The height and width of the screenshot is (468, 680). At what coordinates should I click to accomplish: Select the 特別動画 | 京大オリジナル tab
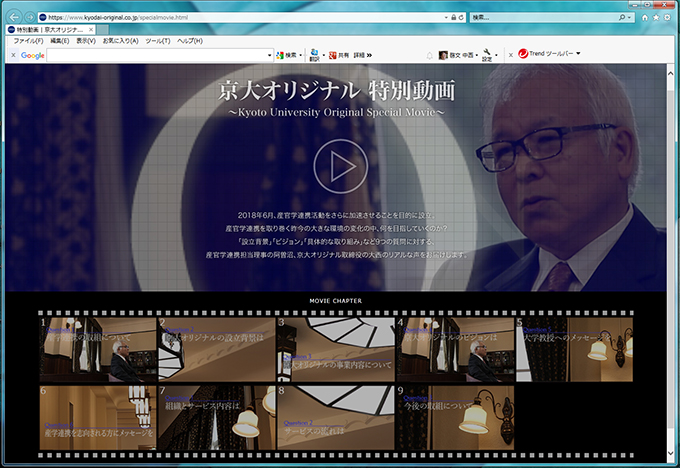[x=51, y=29]
